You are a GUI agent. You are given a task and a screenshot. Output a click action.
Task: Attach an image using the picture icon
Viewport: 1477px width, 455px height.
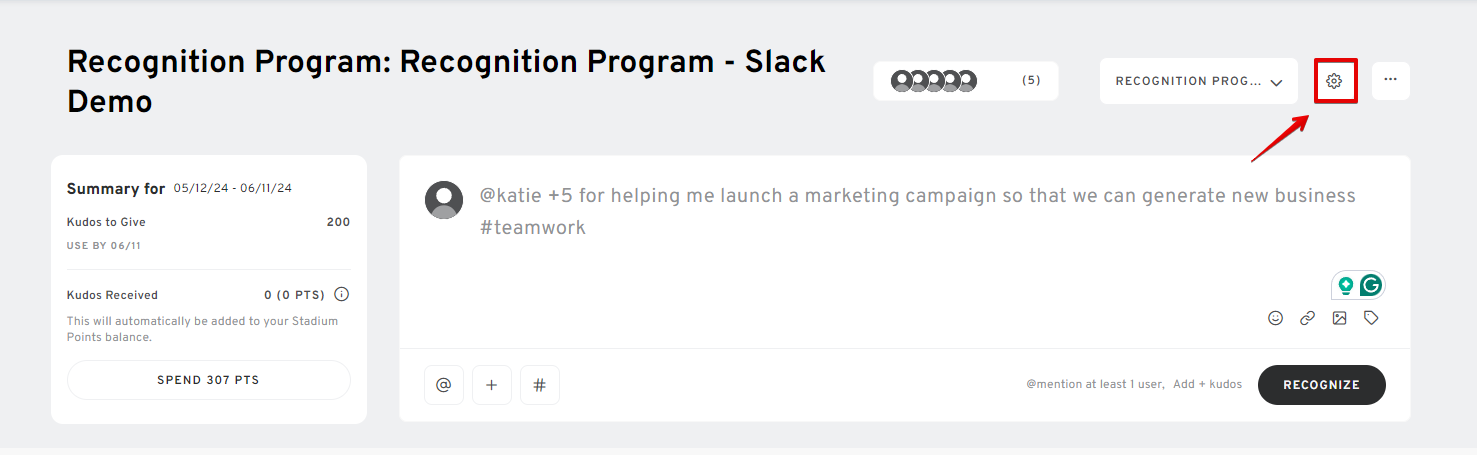pos(1339,318)
